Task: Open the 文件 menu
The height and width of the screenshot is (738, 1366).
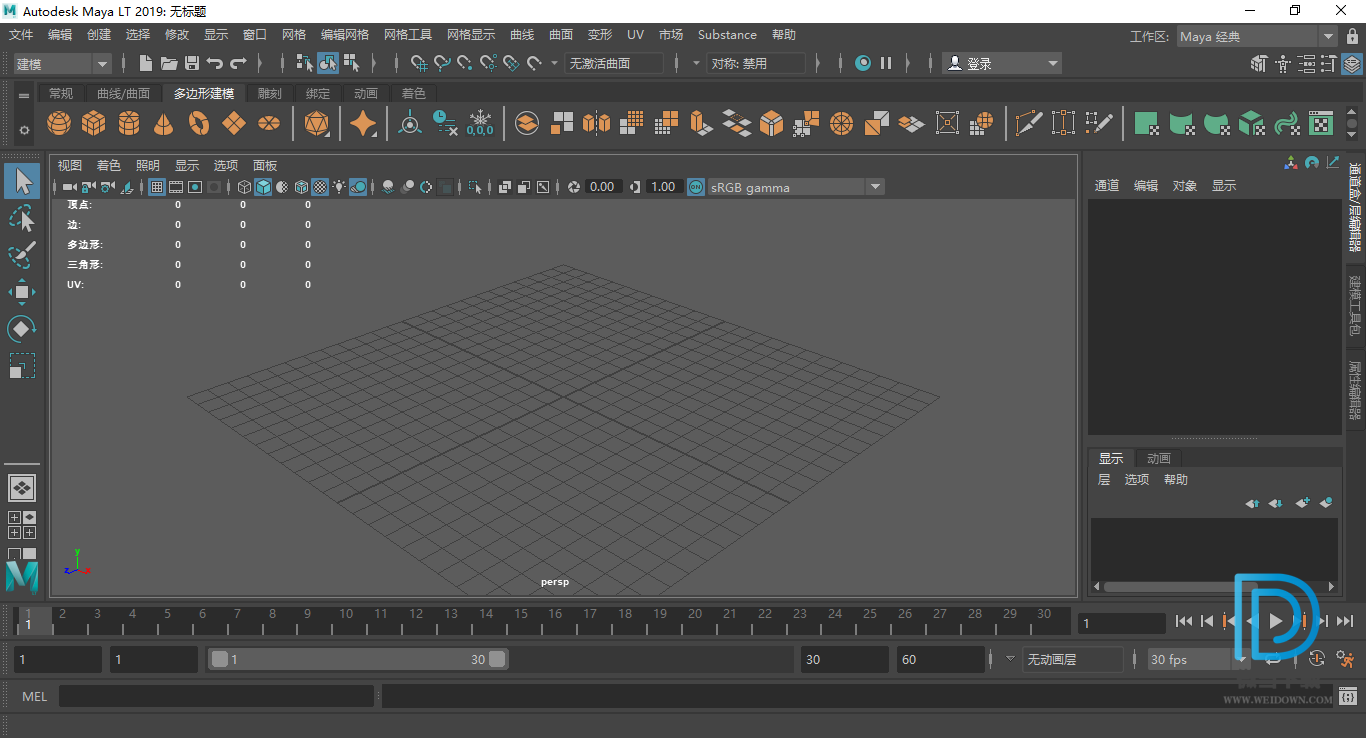Action: (x=21, y=34)
